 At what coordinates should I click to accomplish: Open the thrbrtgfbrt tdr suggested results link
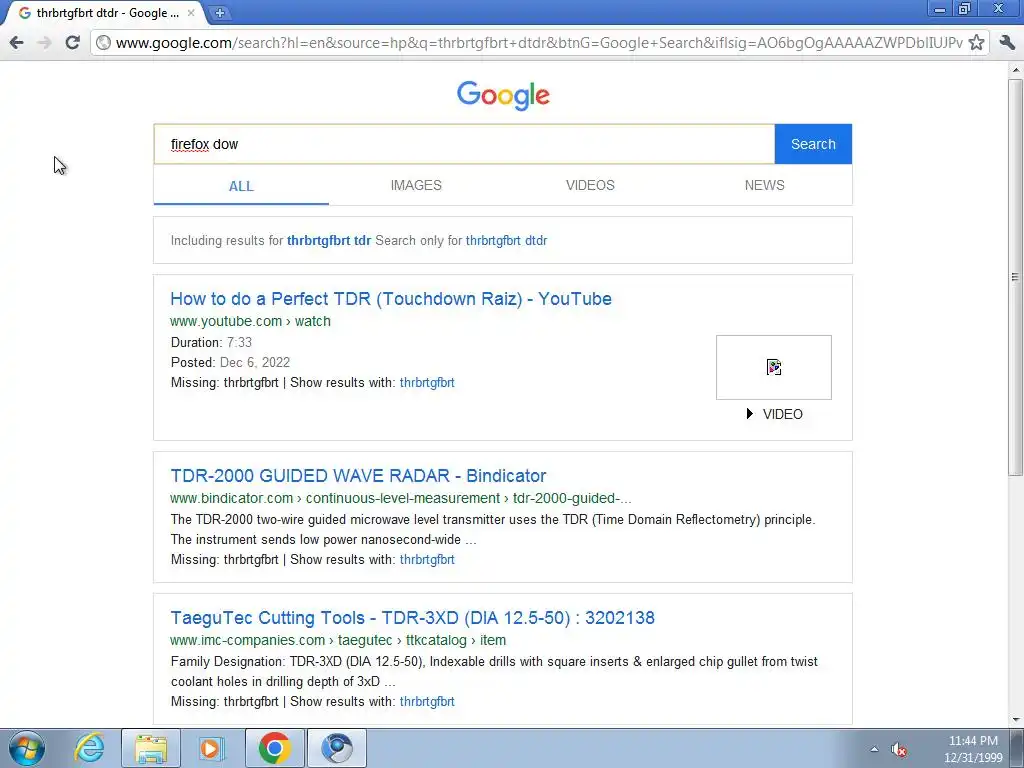pos(329,240)
